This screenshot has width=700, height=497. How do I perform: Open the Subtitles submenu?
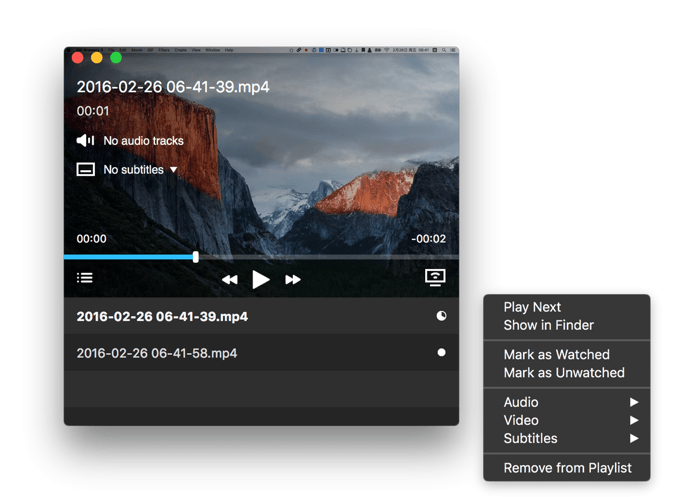point(567,439)
